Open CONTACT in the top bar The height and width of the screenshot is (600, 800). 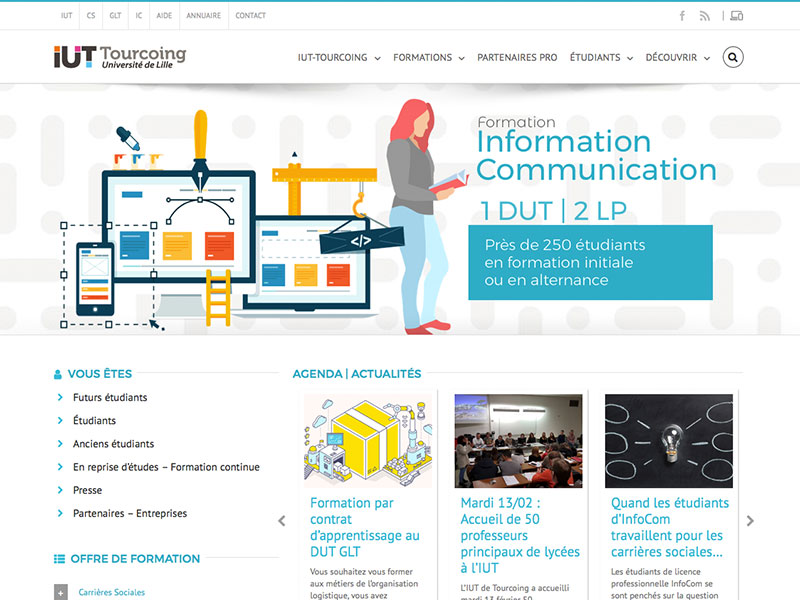pyautogui.click(x=251, y=16)
